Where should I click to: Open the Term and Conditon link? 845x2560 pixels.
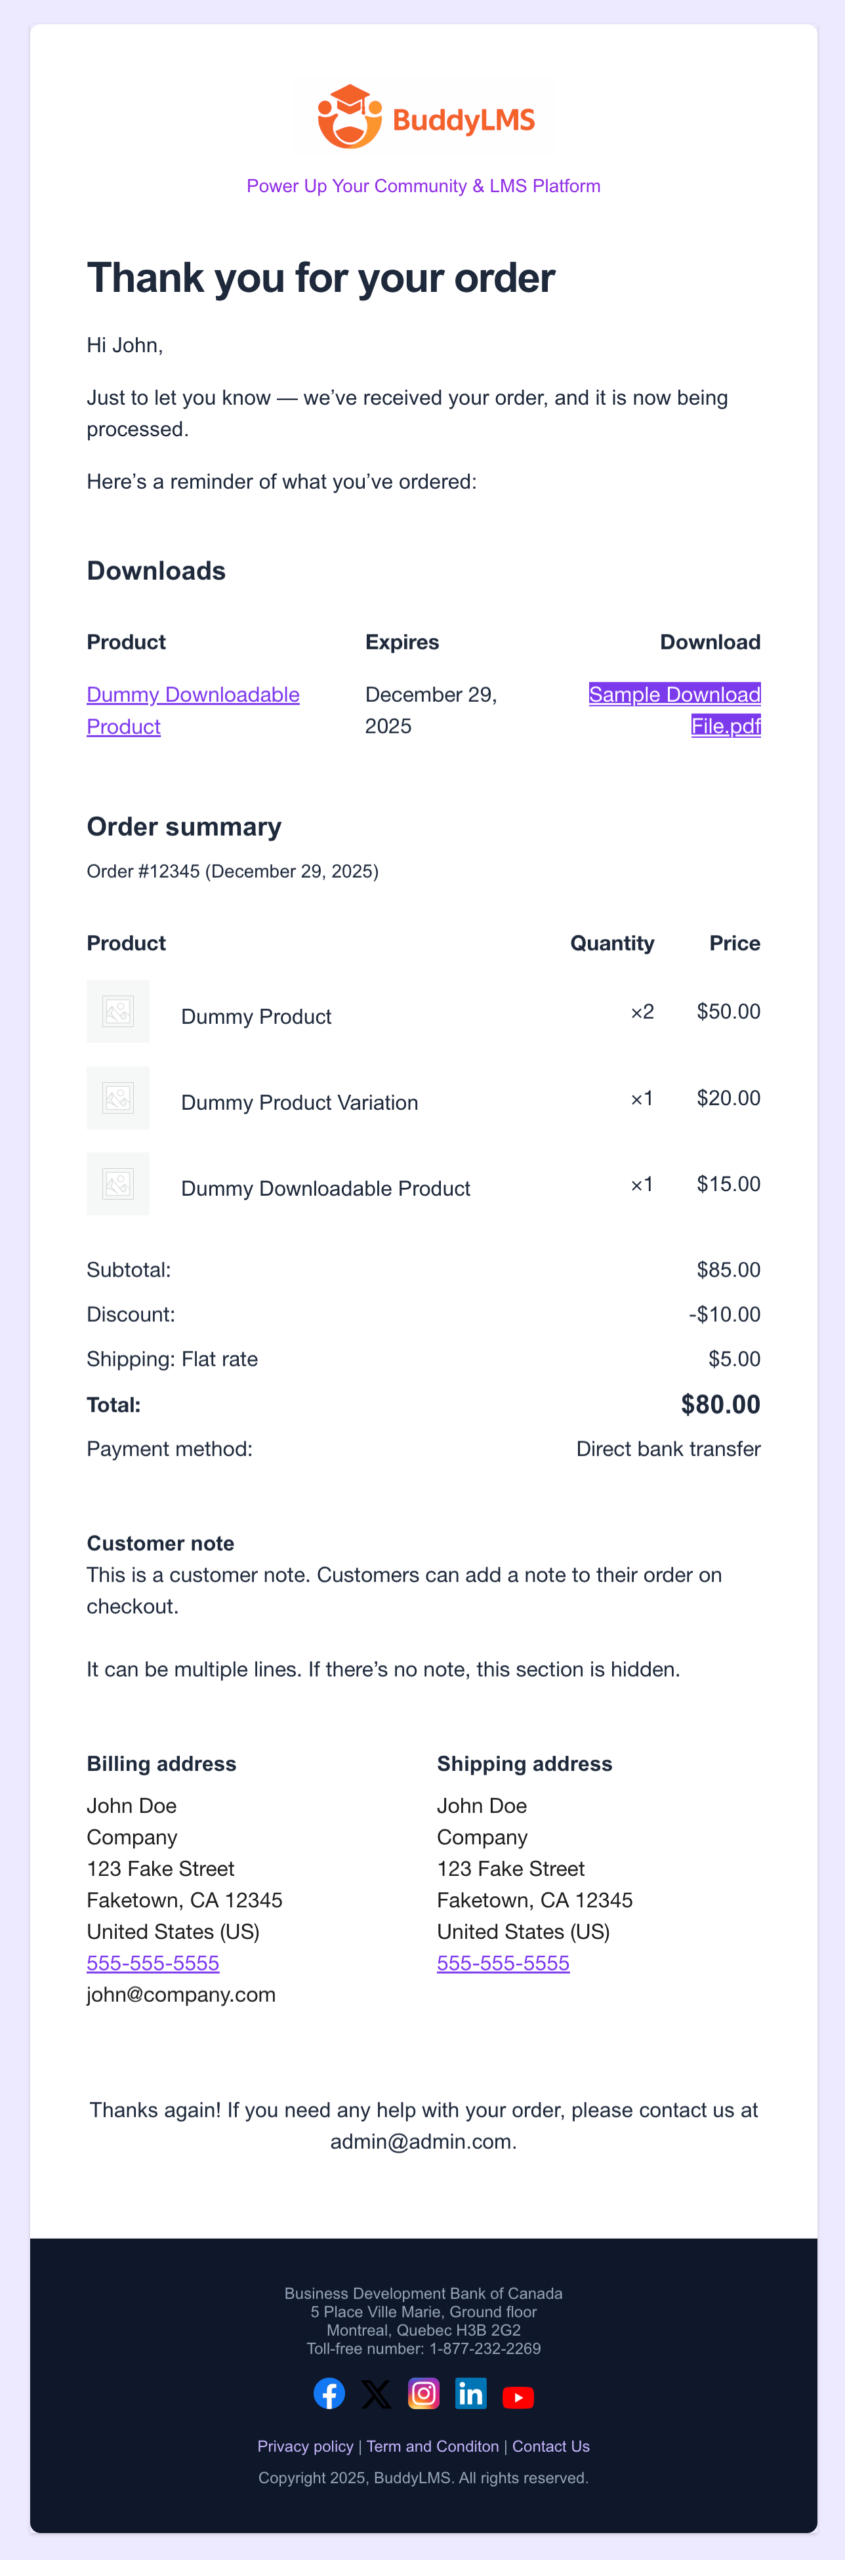[432, 2446]
